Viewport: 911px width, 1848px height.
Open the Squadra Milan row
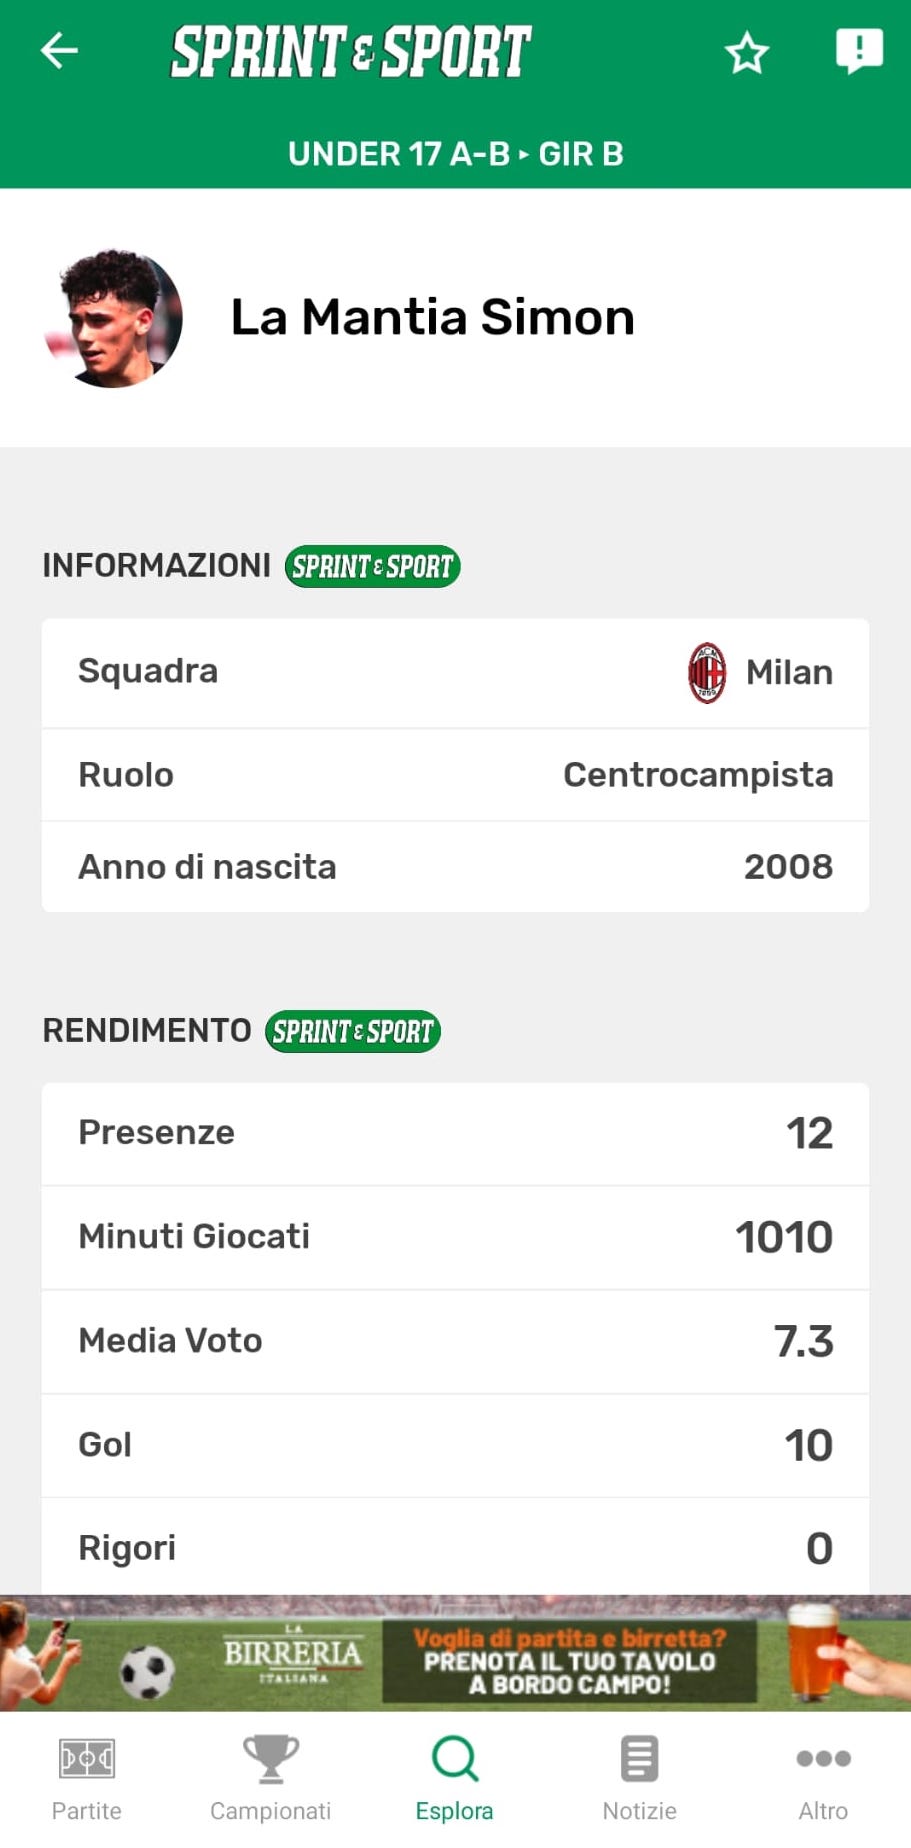pos(455,673)
